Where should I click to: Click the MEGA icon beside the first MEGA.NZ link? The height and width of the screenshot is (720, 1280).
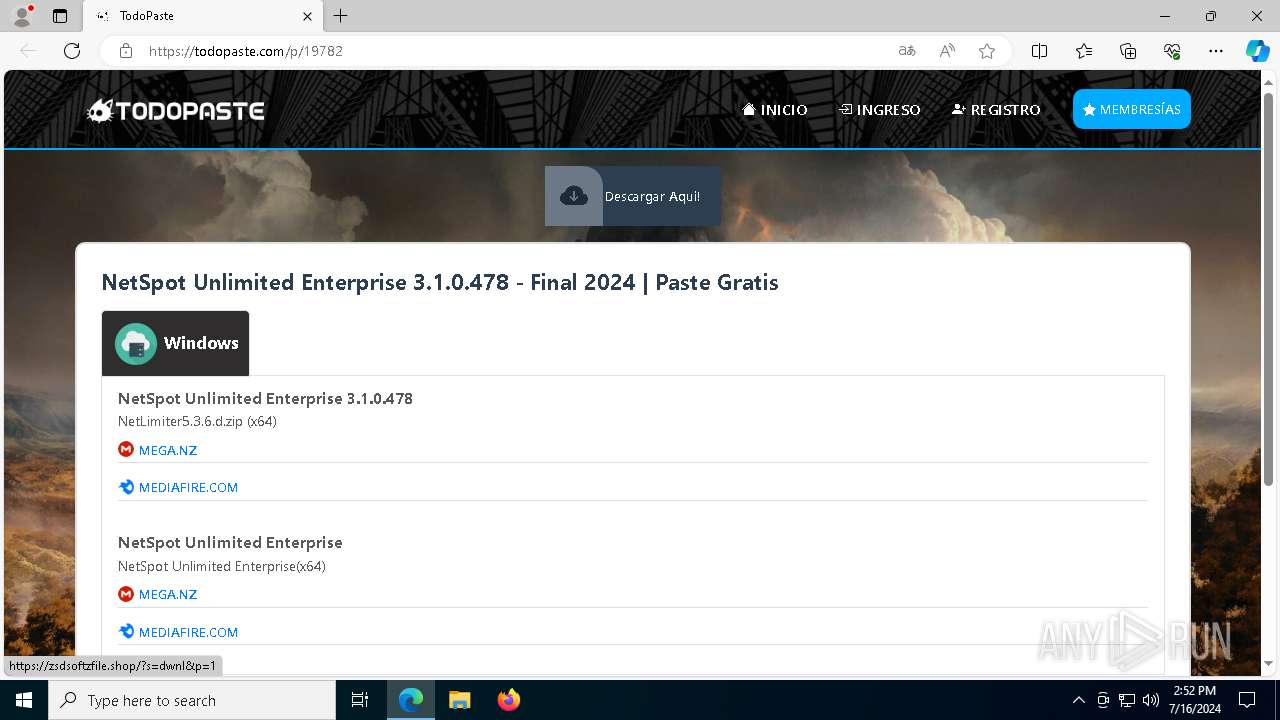126,450
